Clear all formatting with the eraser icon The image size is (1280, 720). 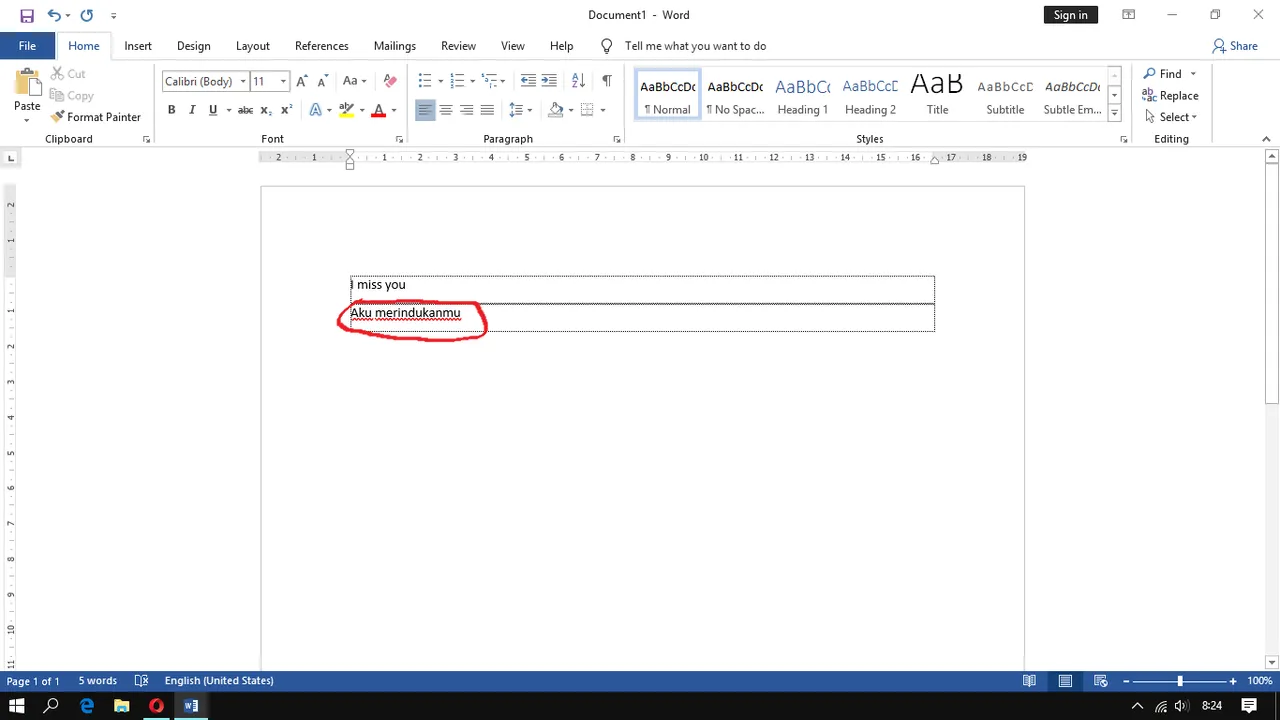[390, 81]
